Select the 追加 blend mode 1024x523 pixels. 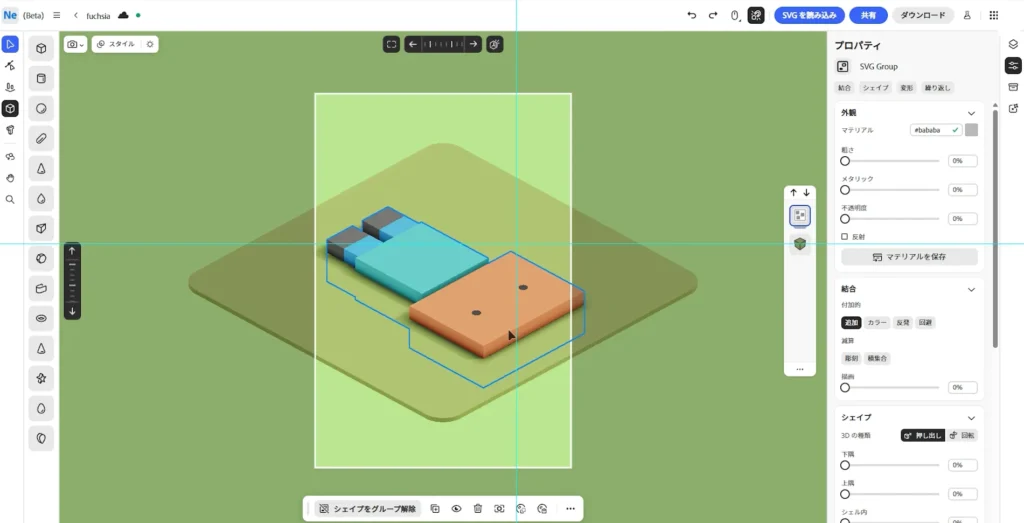[851, 323]
